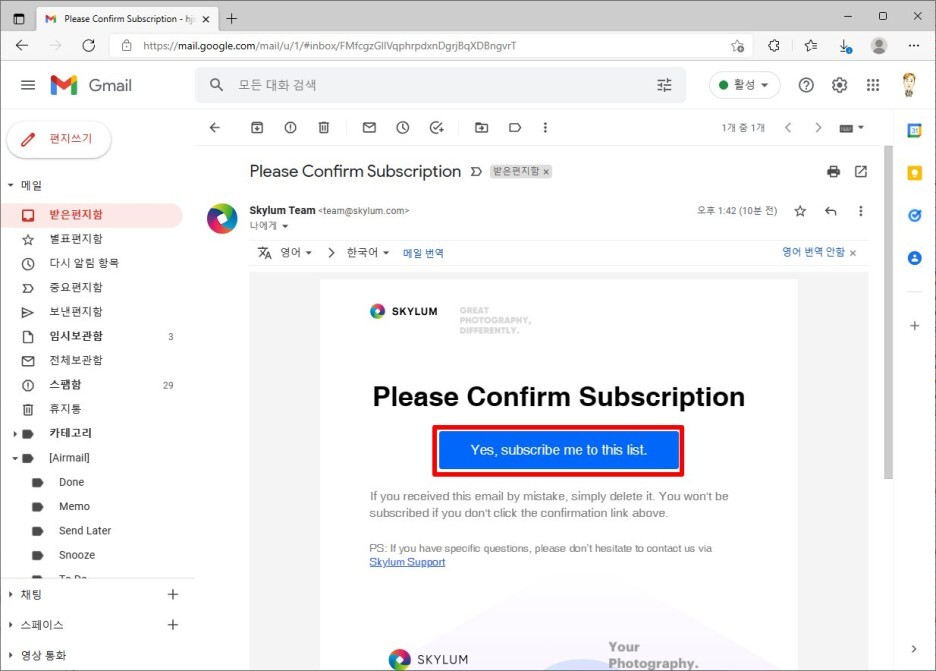Viewport: 936px width, 671px height.
Task: Open Contacts side panel
Action: pos(914,258)
